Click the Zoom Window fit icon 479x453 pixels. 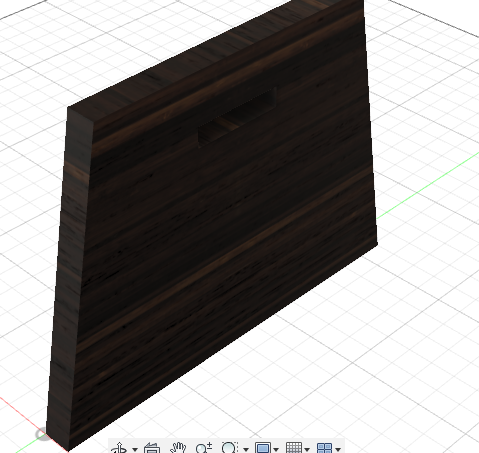[230, 448]
